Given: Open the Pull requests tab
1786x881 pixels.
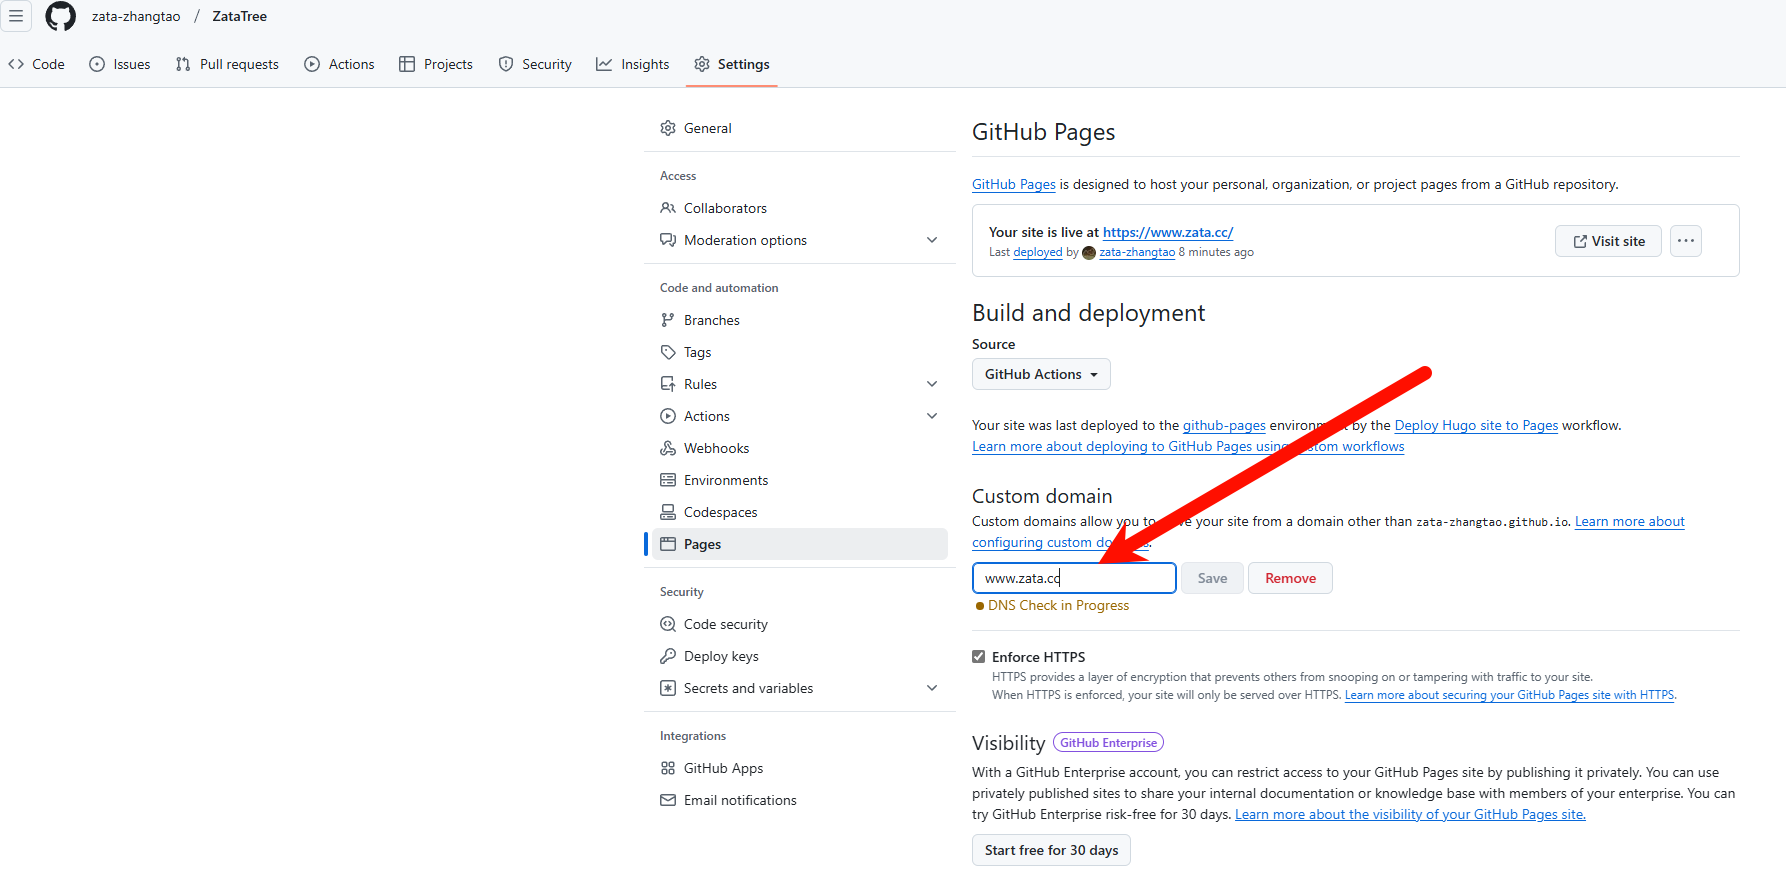Looking at the screenshot, I should 227,64.
